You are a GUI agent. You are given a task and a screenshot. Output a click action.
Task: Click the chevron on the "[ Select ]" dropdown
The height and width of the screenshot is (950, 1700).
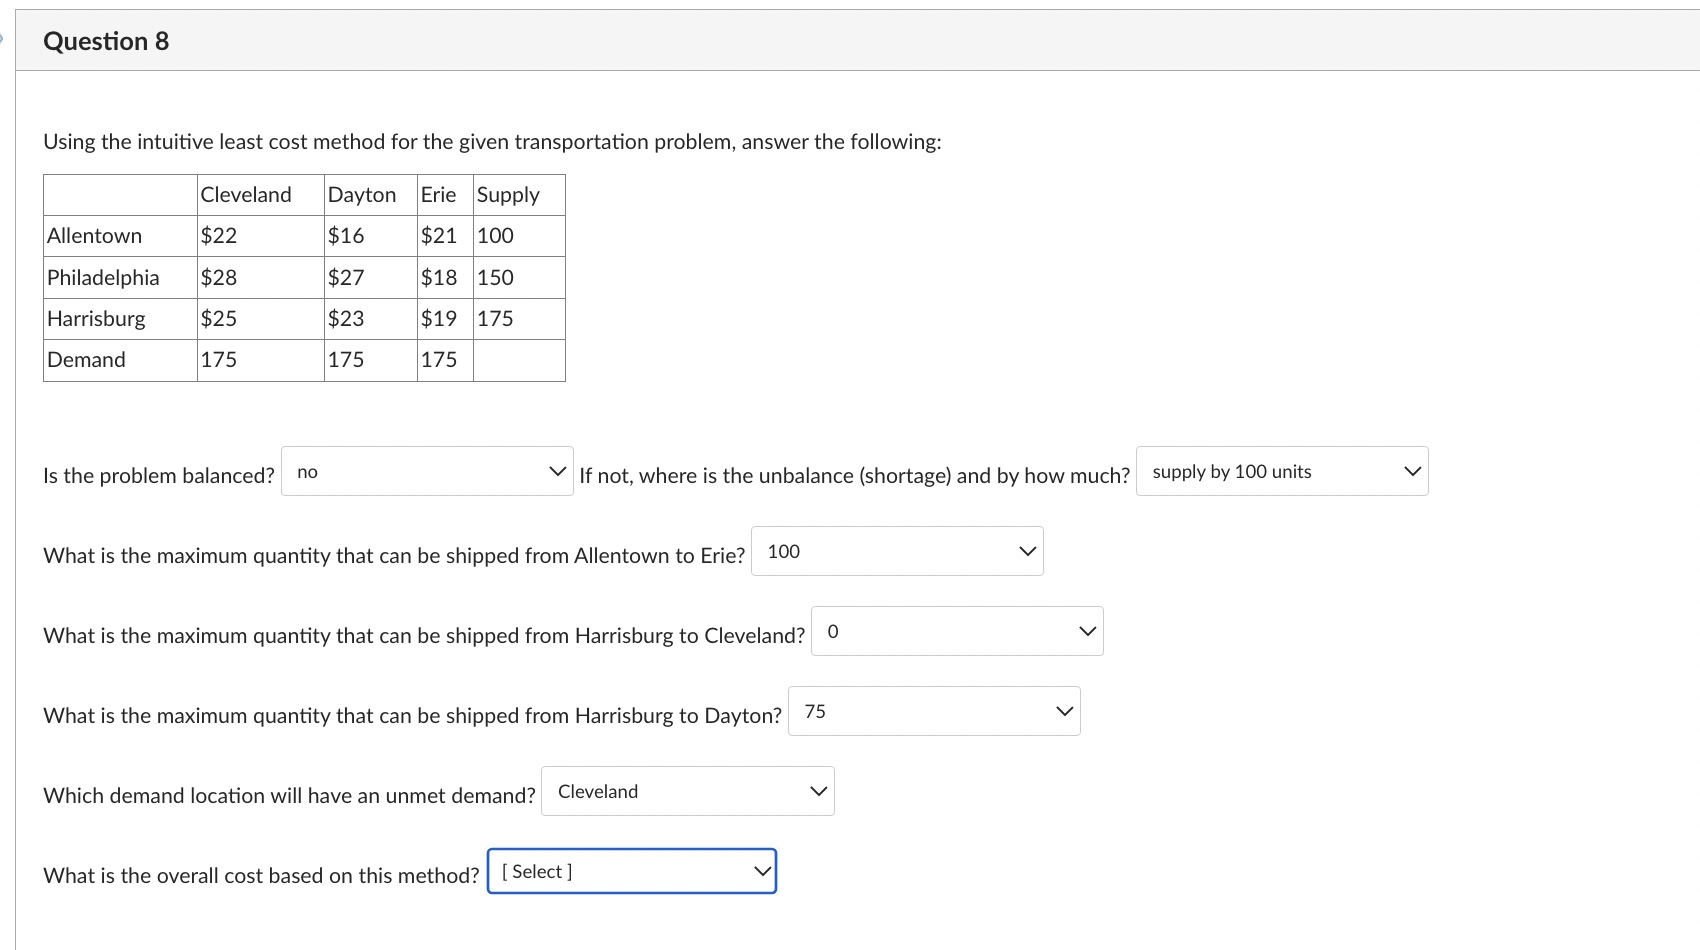click(x=762, y=870)
